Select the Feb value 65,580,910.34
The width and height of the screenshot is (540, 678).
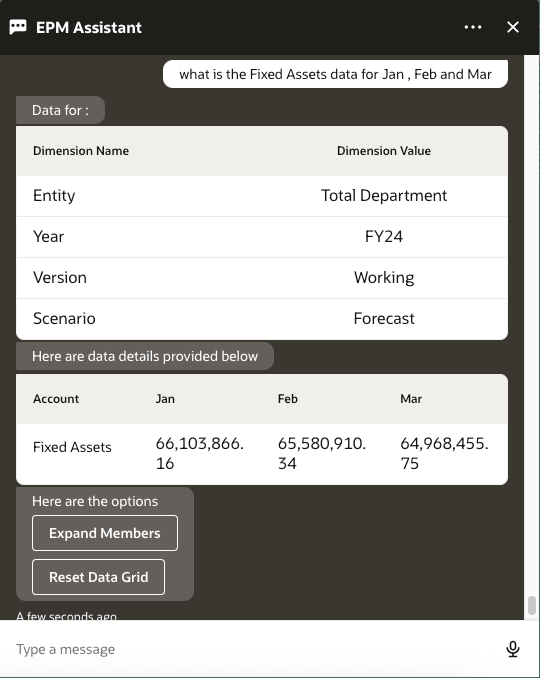(x=322, y=453)
